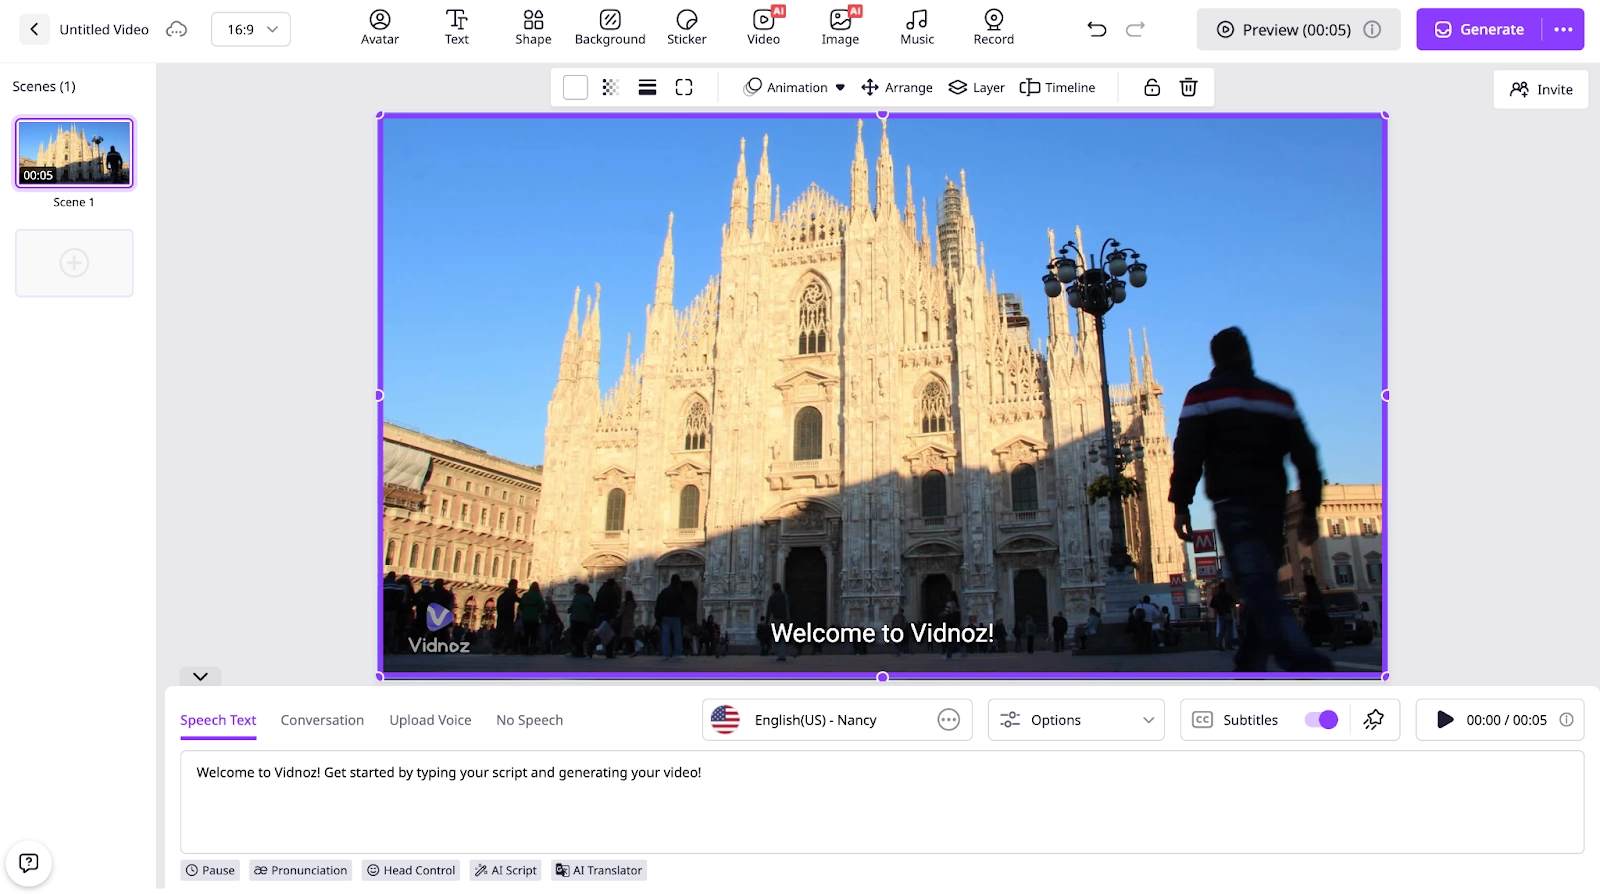Select the 'Welcome to Vidnoz!' subtitle on canvas
The height and width of the screenshot is (894, 1600).
coord(882,633)
